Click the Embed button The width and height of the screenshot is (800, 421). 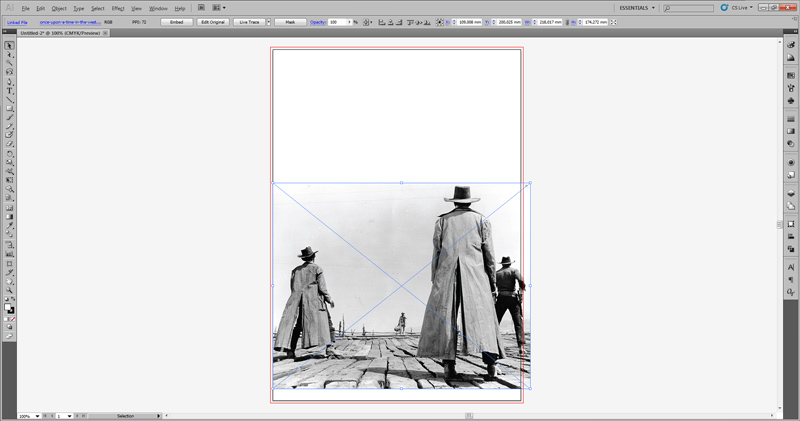coord(176,21)
